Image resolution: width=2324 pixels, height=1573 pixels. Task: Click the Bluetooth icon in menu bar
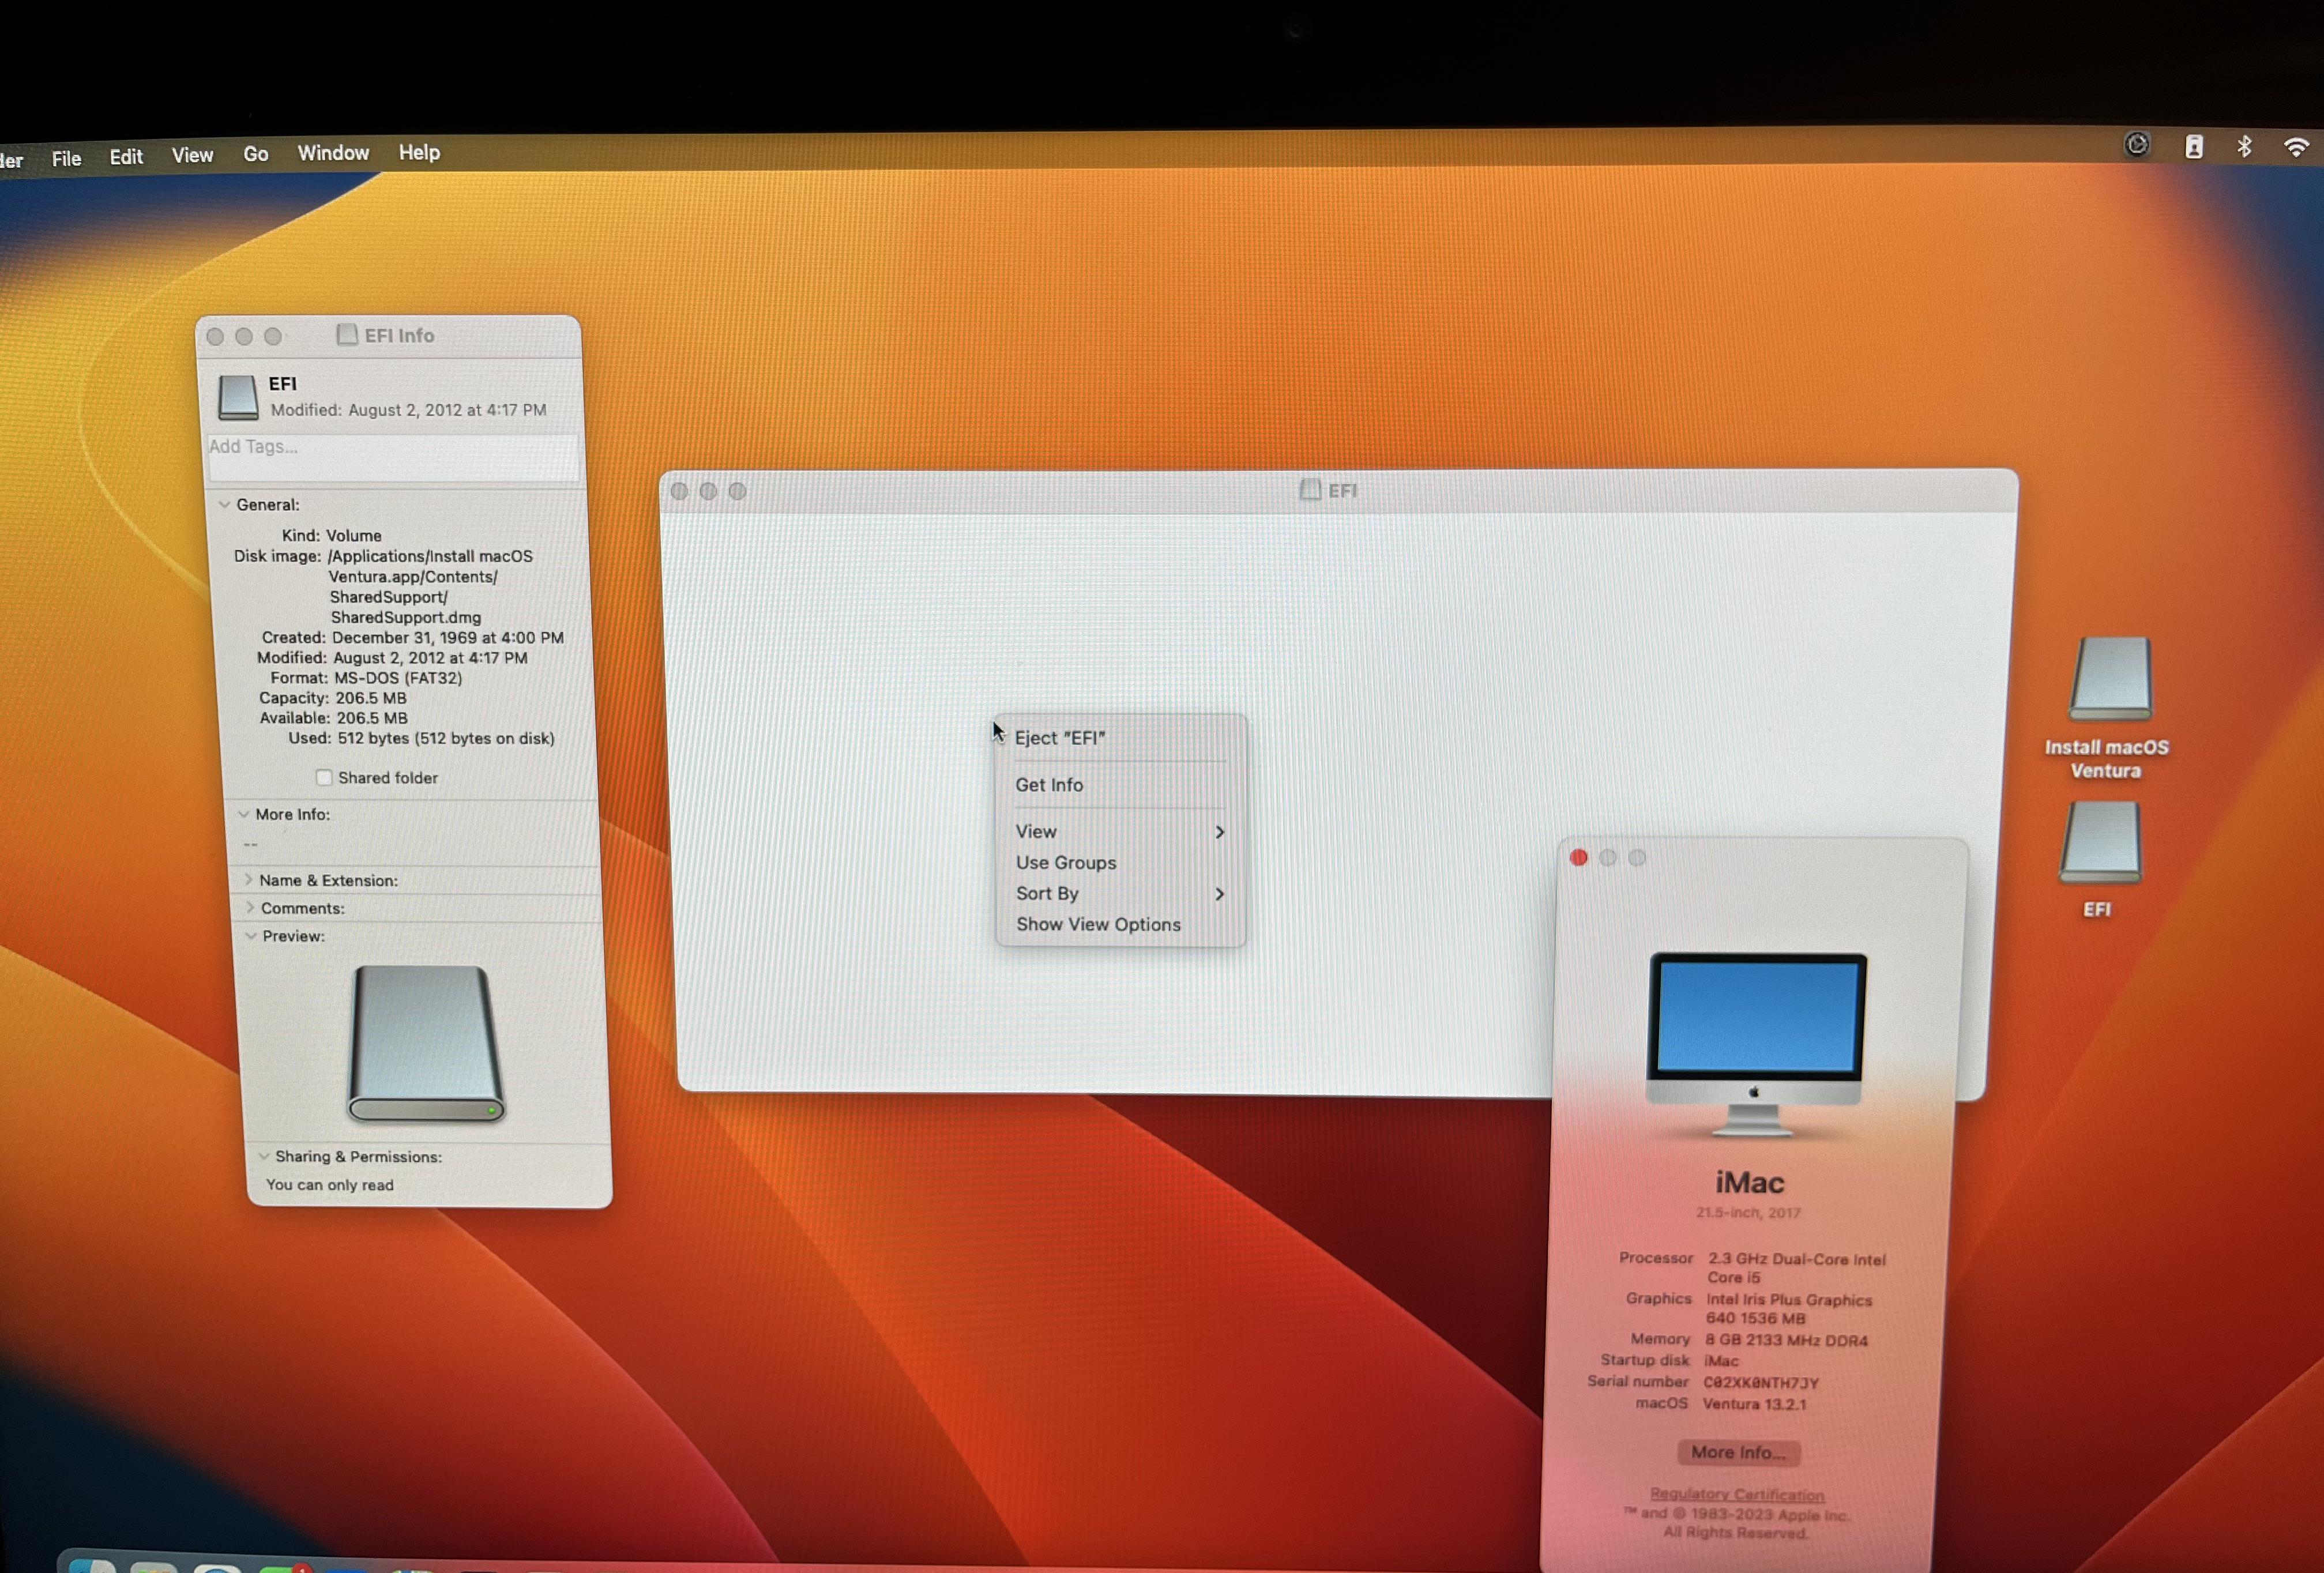point(2245,147)
